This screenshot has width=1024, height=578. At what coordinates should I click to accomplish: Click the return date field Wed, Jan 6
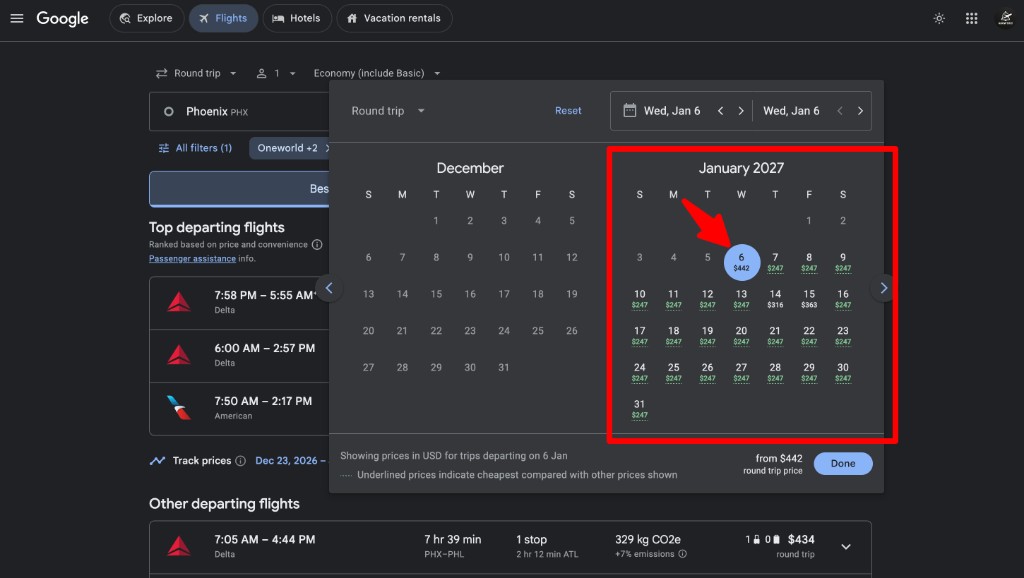791,111
